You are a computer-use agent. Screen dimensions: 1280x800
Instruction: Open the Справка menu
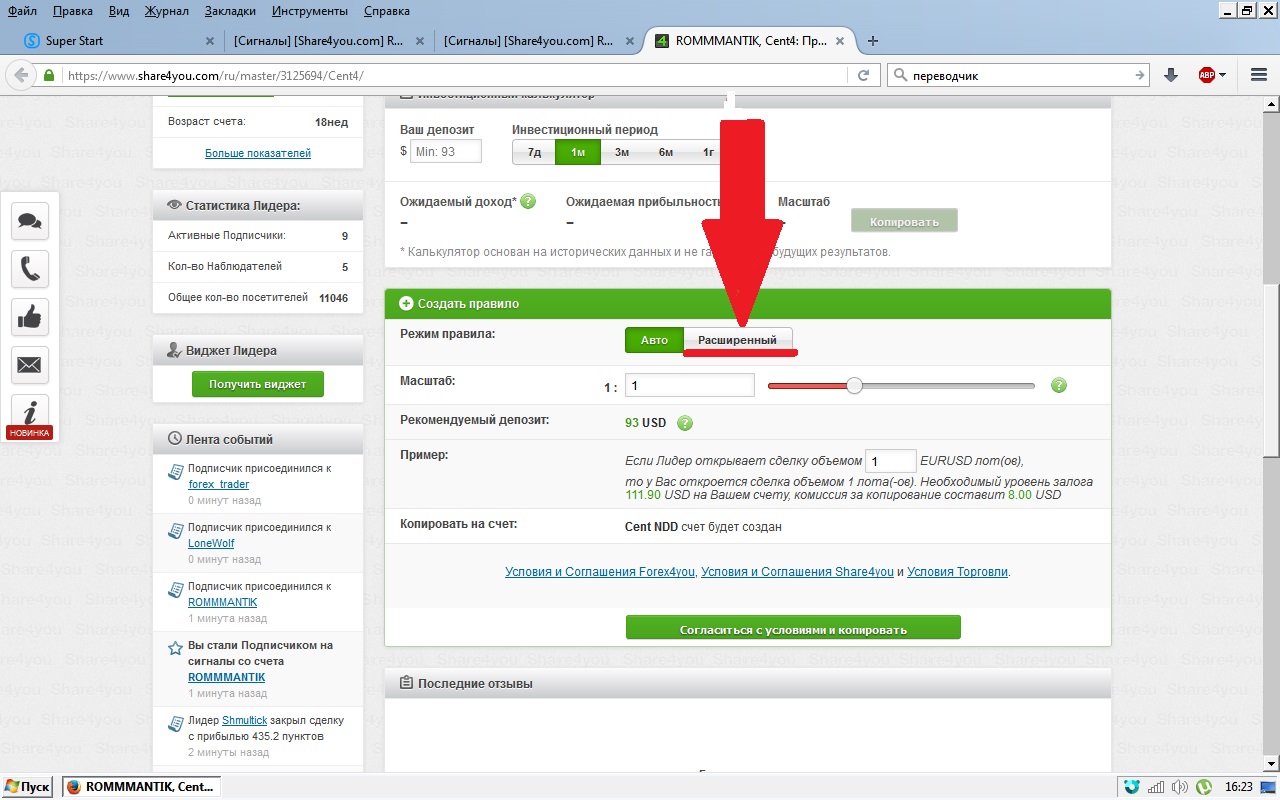click(385, 11)
